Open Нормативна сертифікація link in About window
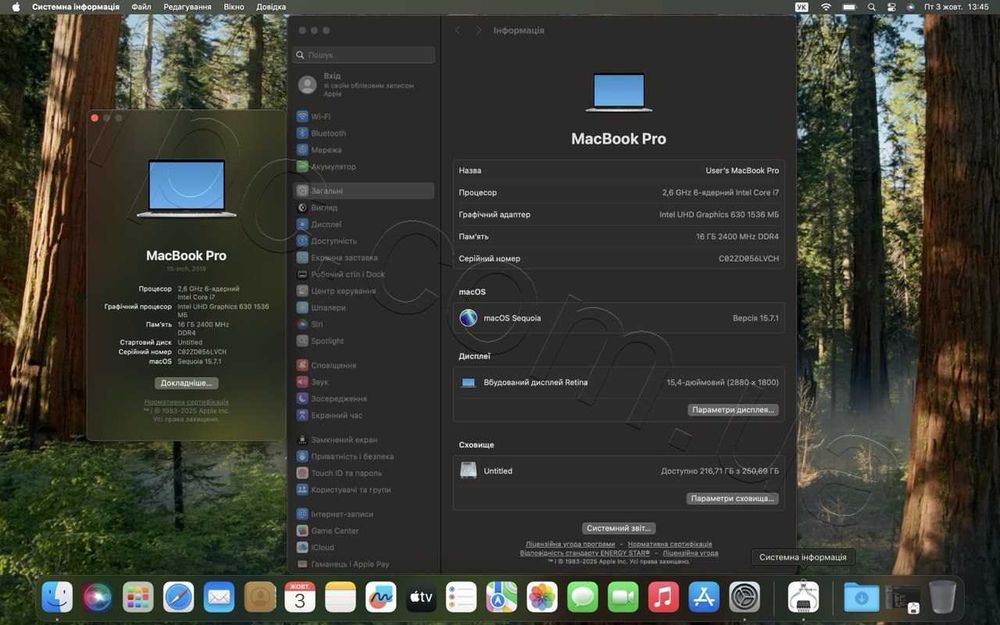Image resolution: width=1000 pixels, height=625 pixels. [186, 402]
